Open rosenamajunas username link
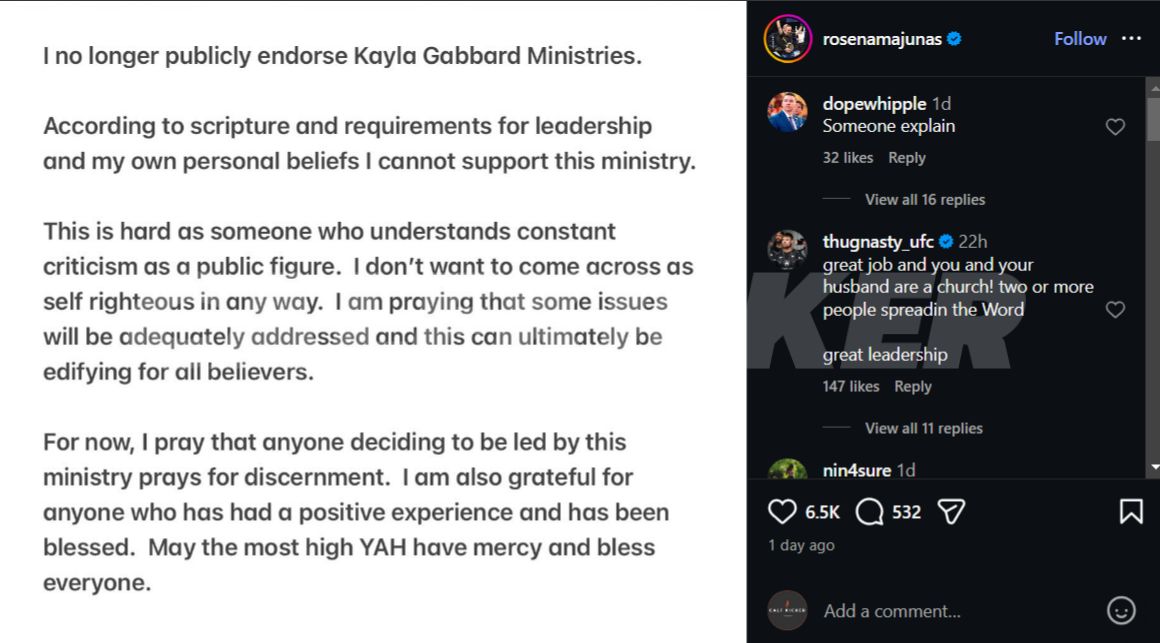1160x643 pixels. click(x=882, y=39)
